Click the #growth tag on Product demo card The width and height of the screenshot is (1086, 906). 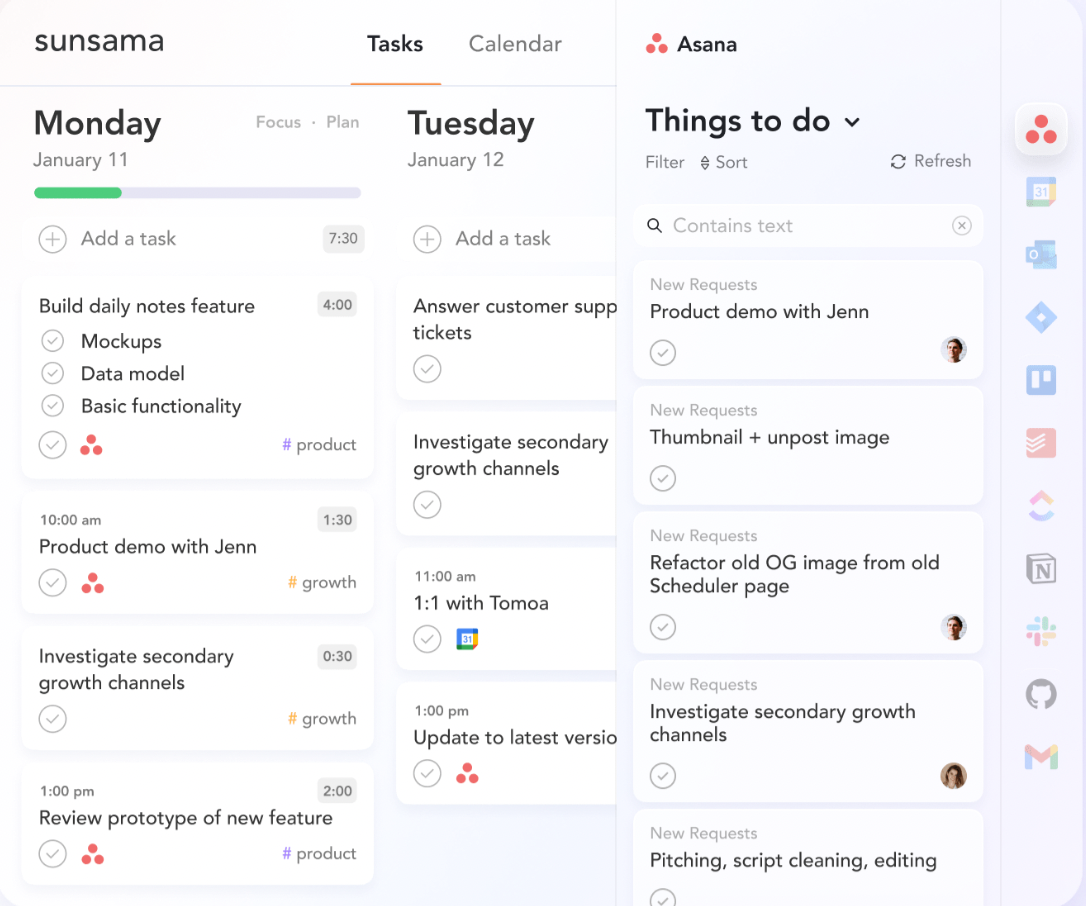[322, 583]
